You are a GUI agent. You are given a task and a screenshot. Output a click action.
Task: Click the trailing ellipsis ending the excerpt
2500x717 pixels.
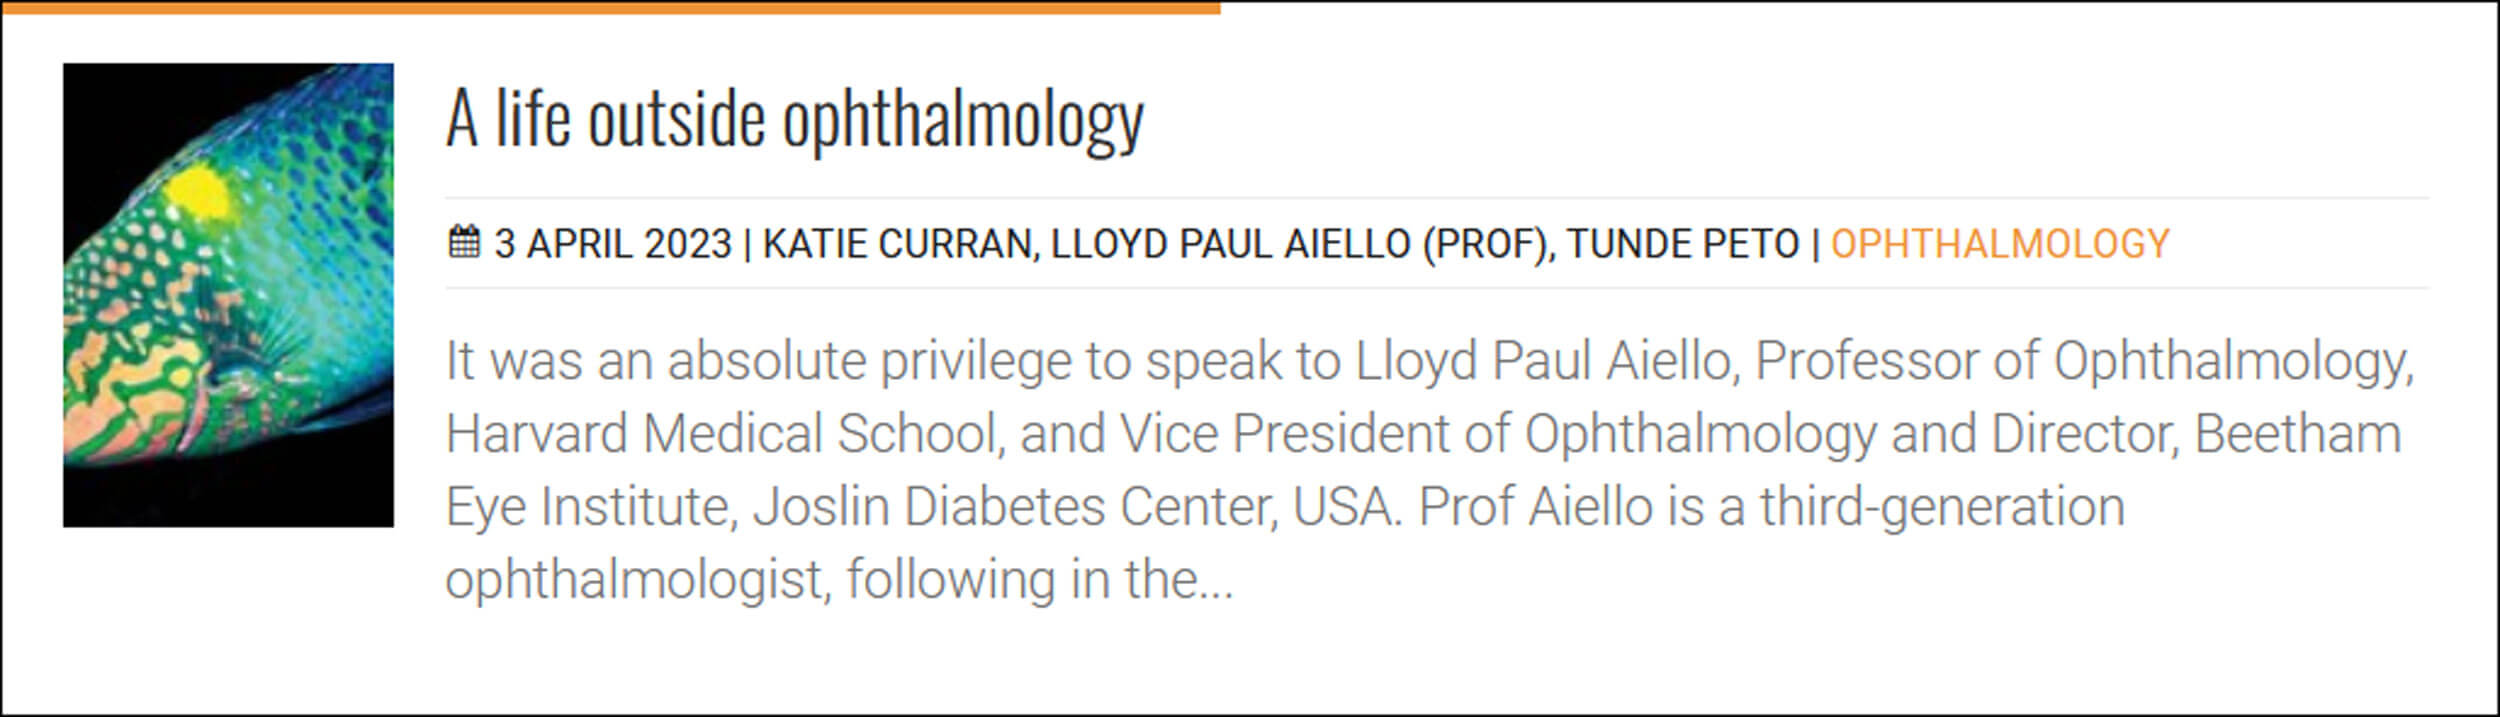tap(1215, 581)
